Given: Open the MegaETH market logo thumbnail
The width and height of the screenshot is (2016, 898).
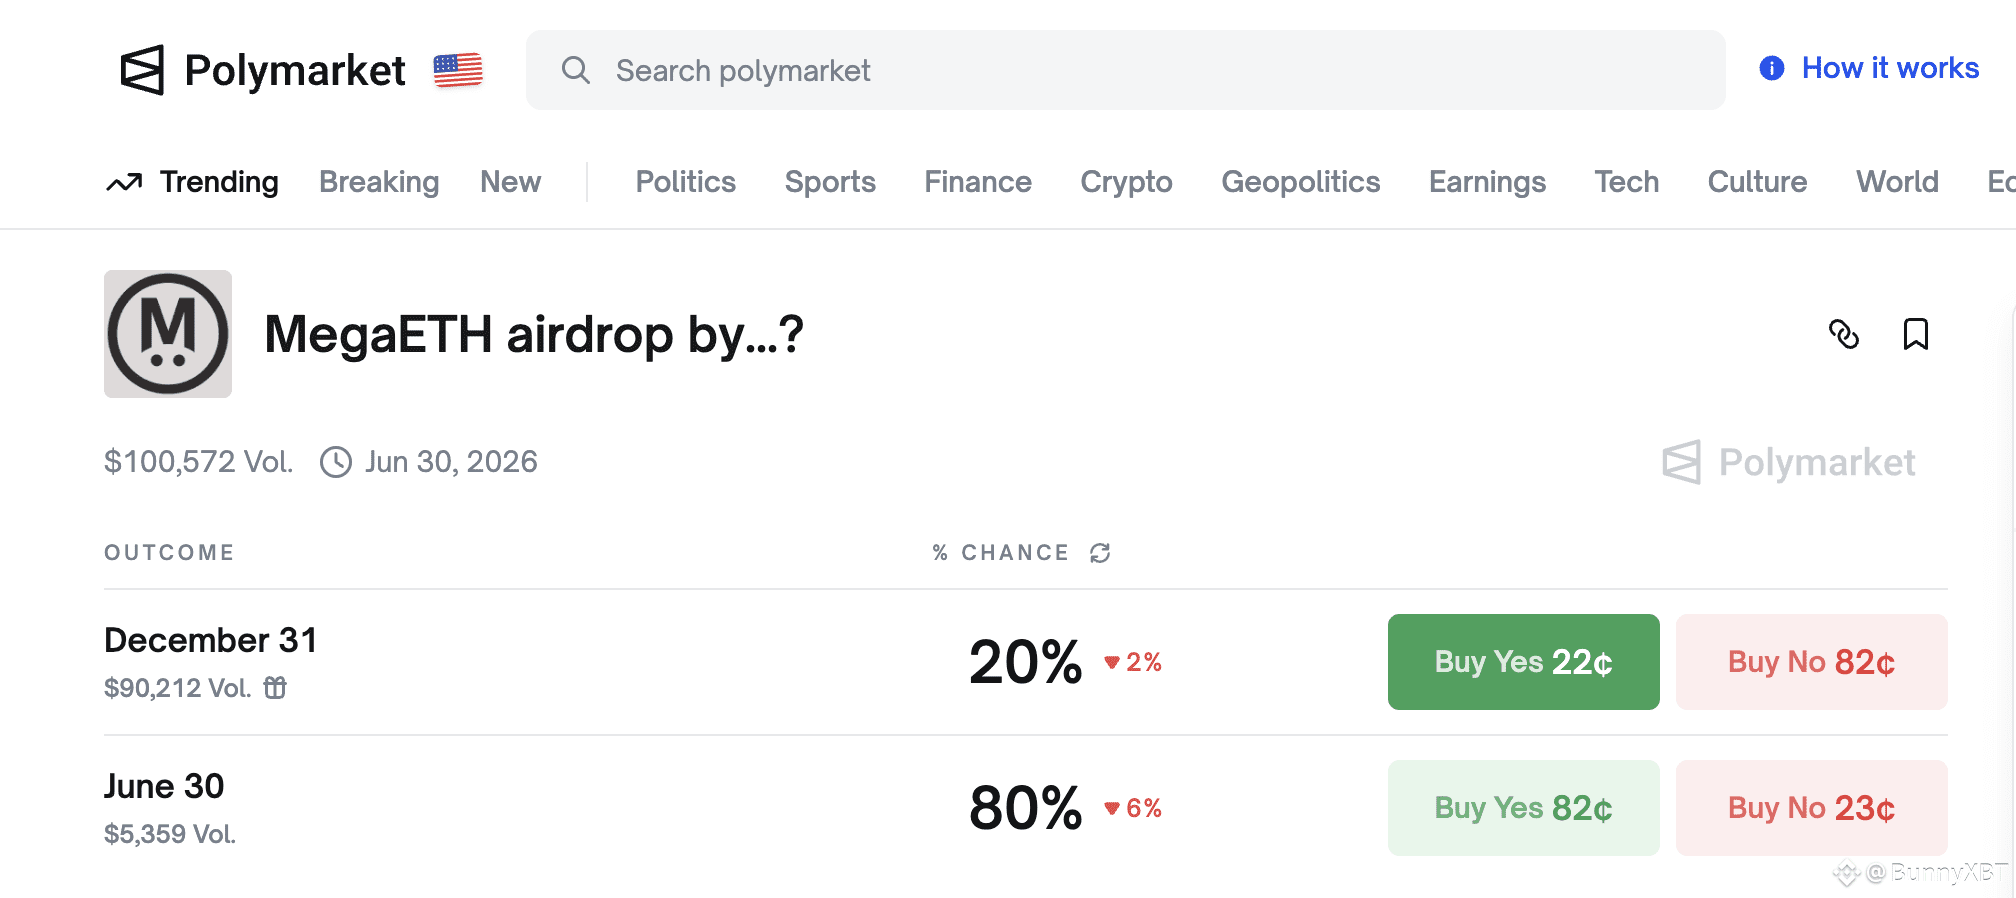Looking at the screenshot, I should [x=168, y=334].
